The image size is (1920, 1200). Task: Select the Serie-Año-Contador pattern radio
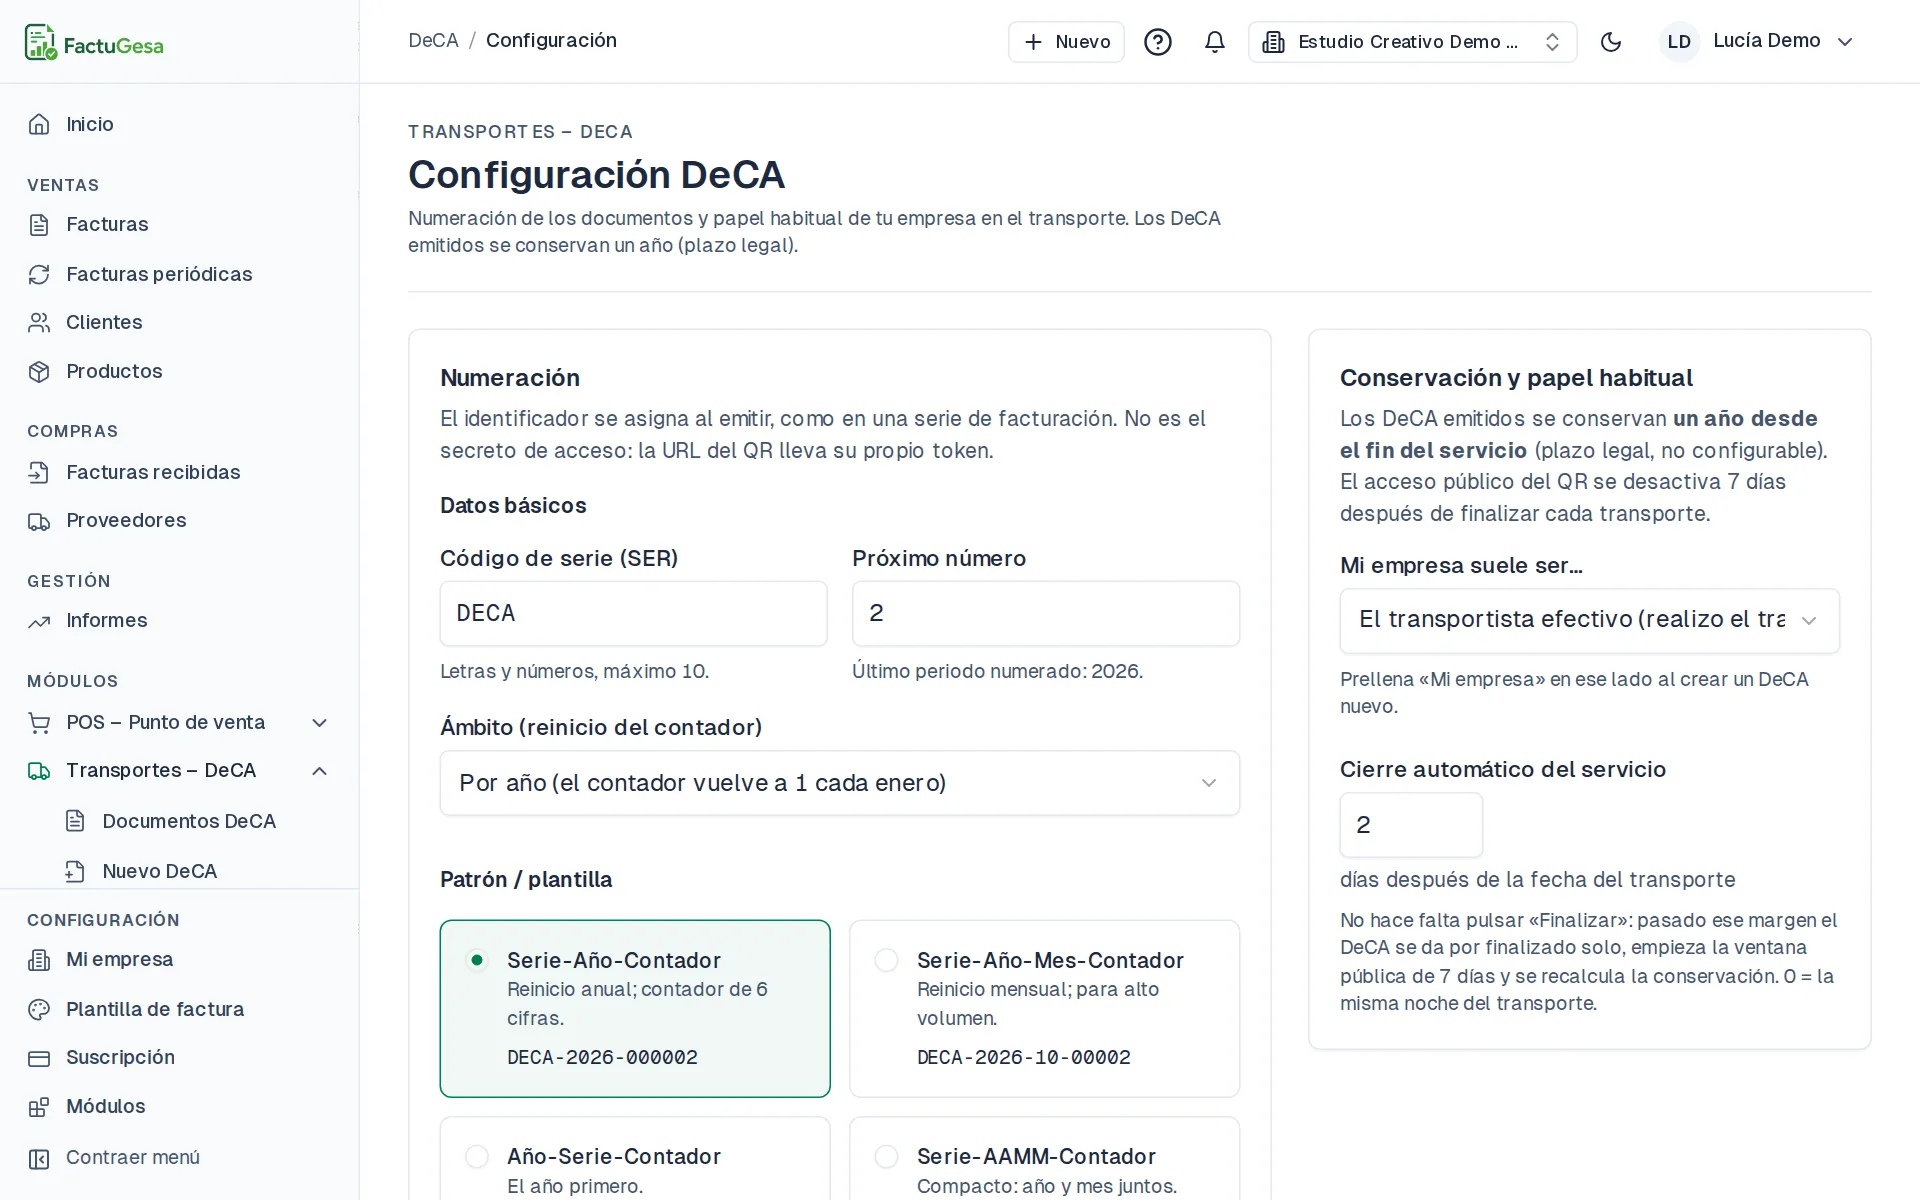[477, 960]
